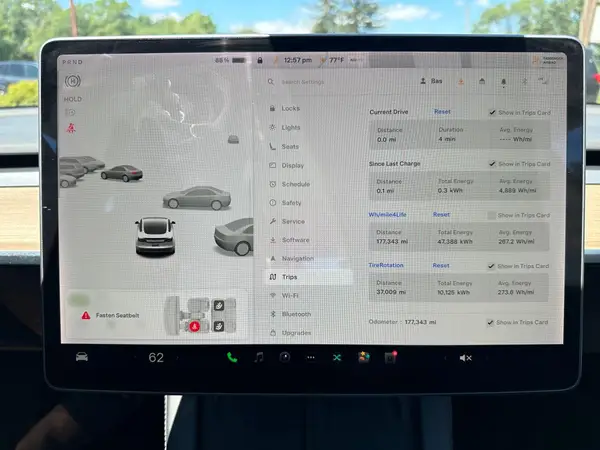Image resolution: width=600 pixels, height=450 pixels.
Task: Select the Trips menu item
Action: [x=309, y=277]
